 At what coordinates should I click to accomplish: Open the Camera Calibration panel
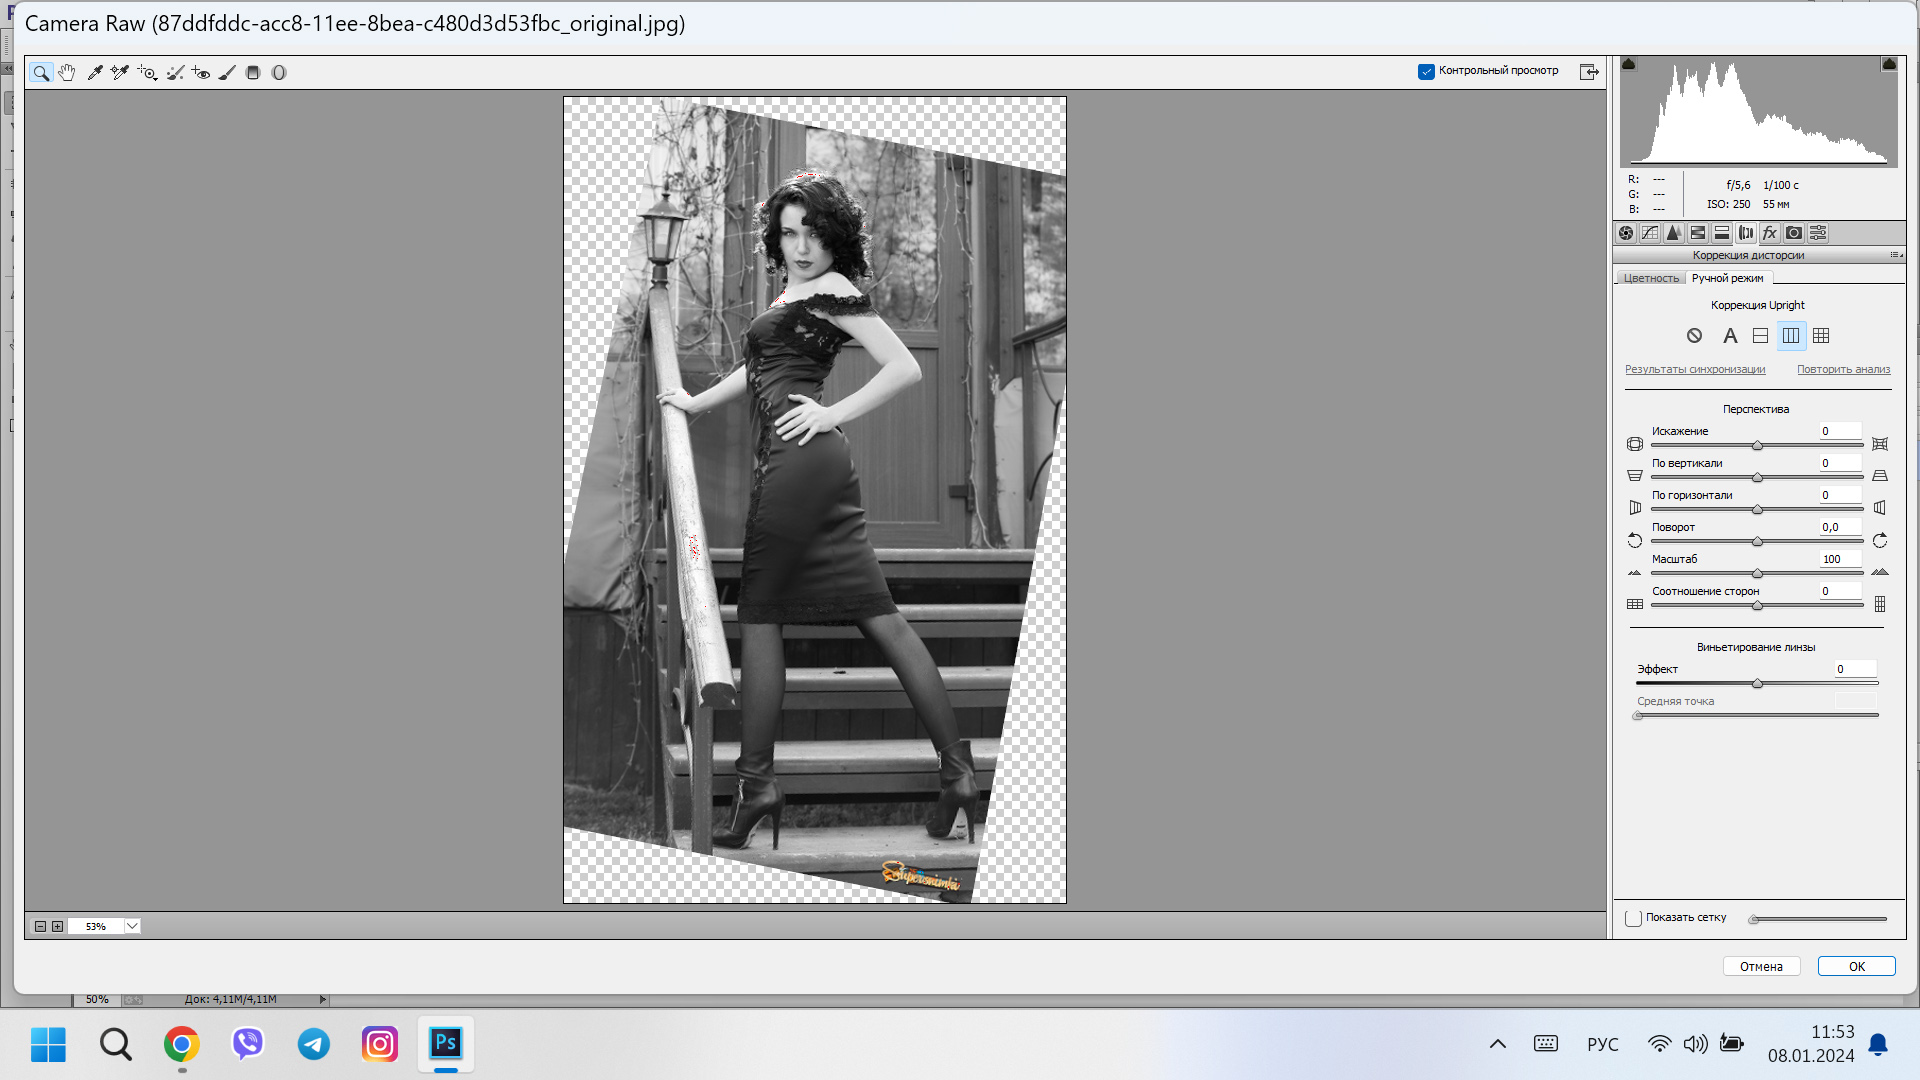point(1794,233)
